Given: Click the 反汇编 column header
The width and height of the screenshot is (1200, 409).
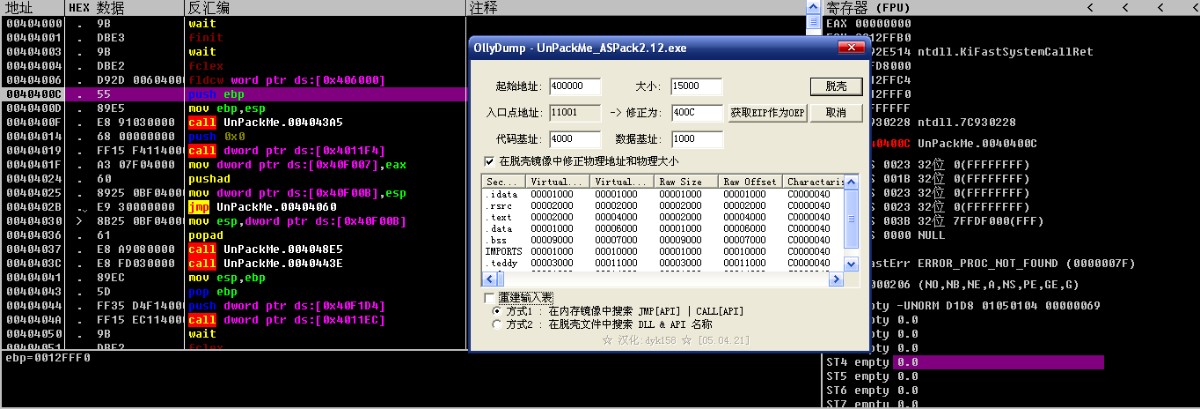Looking at the screenshot, I should (325, 7).
